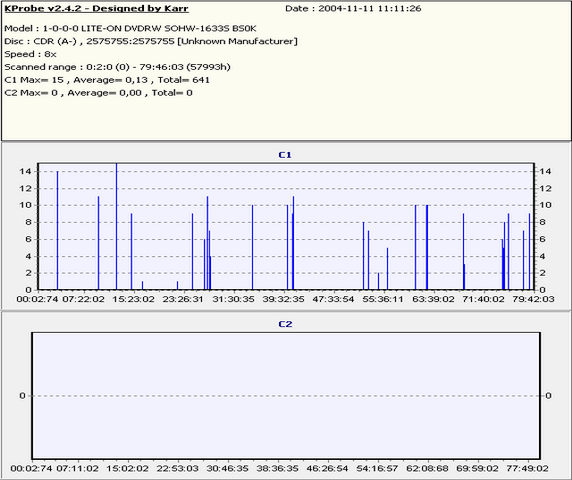The width and height of the screenshot is (572, 480).
Task: Click the 15:02:02 time label under C2 chart
Action: (127, 468)
